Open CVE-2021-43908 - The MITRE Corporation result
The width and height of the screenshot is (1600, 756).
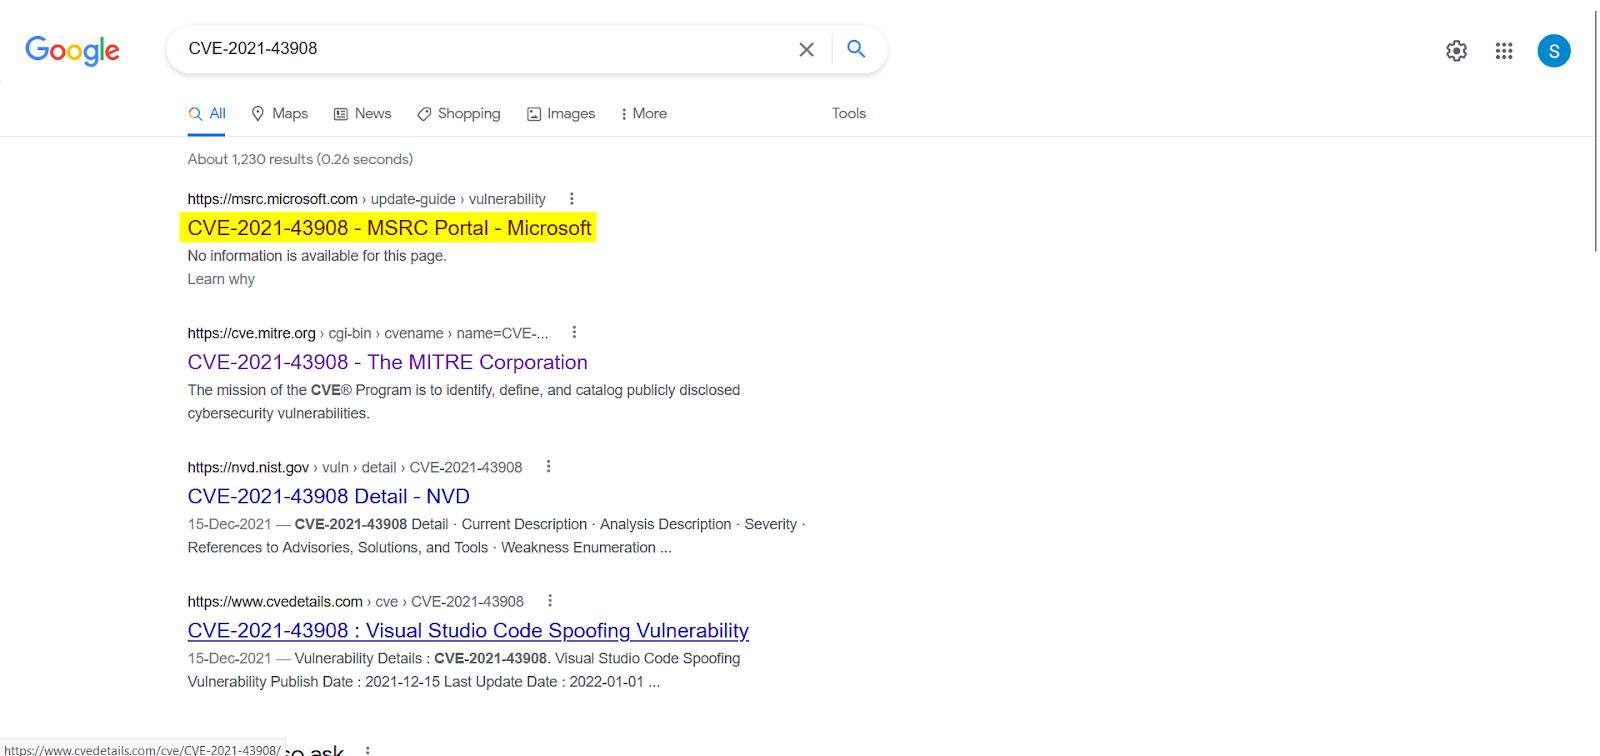click(387, 362)
